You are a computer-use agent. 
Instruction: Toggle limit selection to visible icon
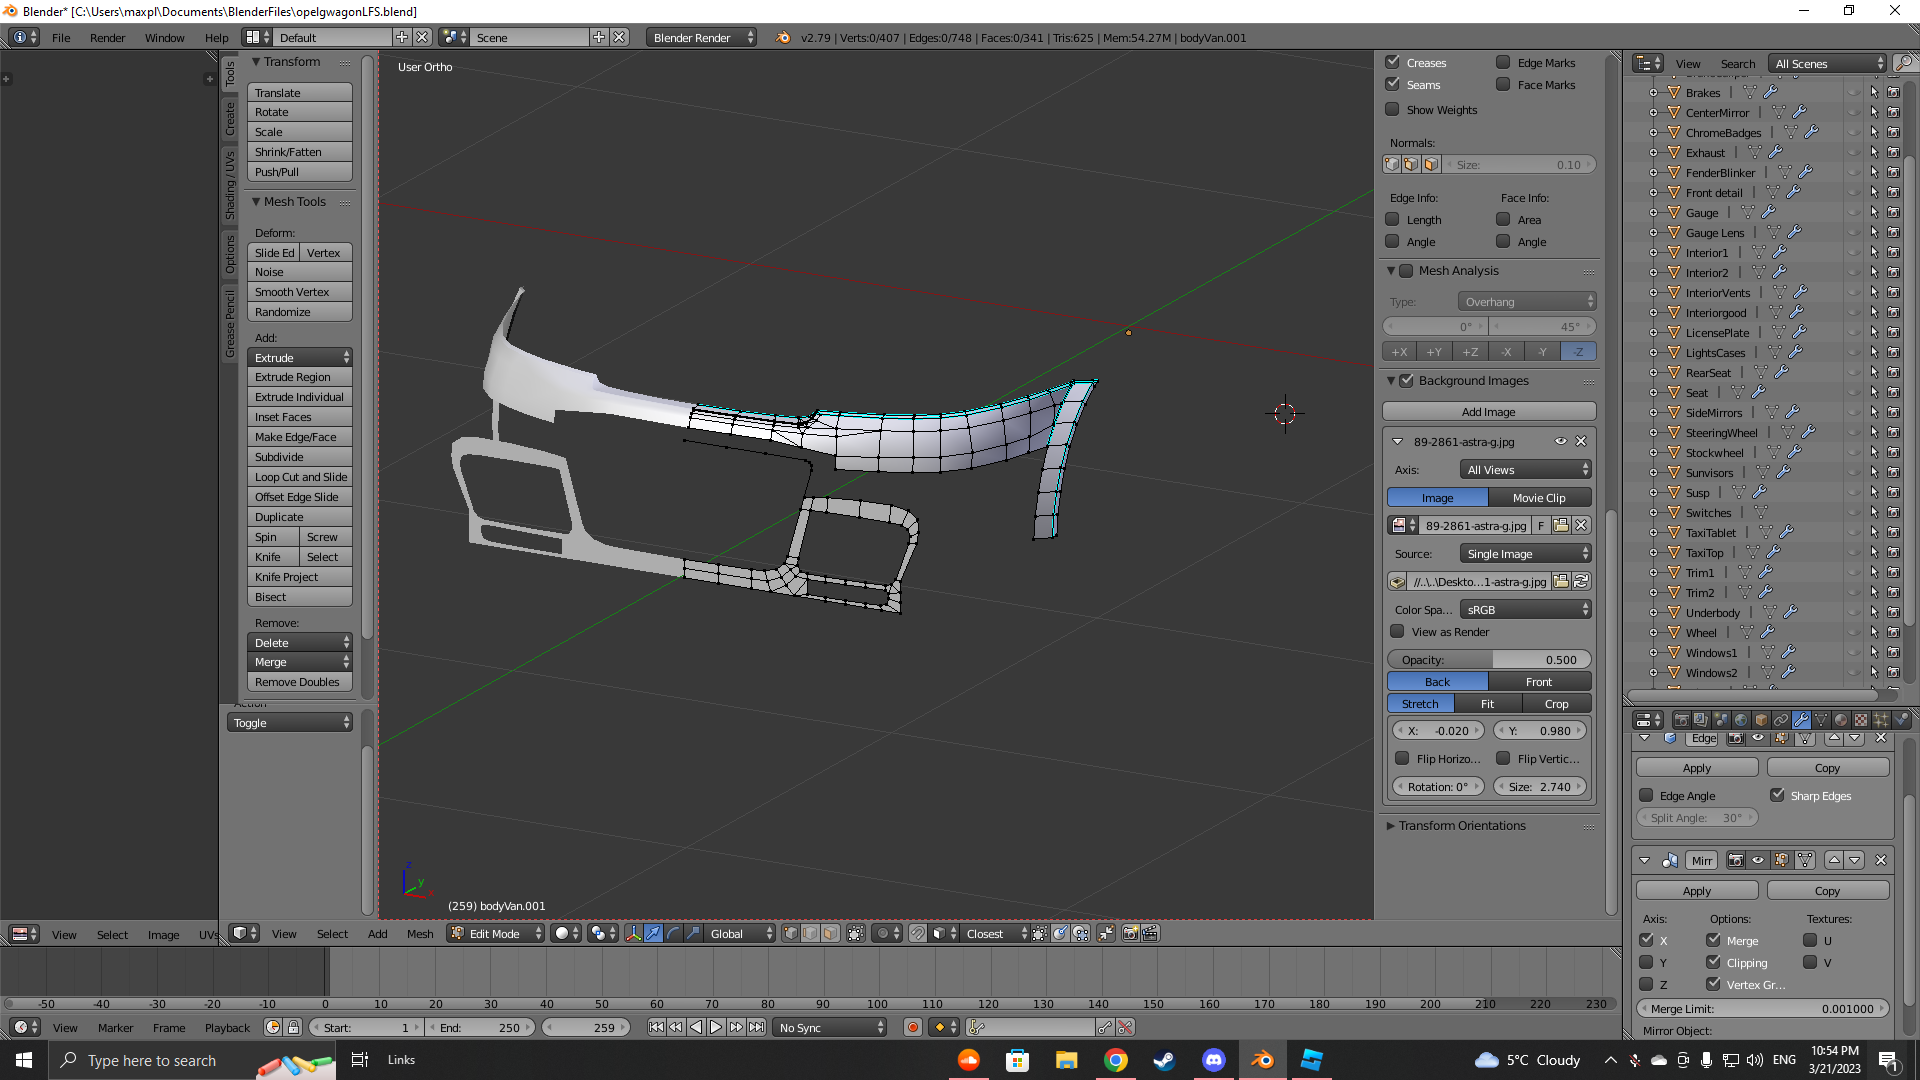856,933
